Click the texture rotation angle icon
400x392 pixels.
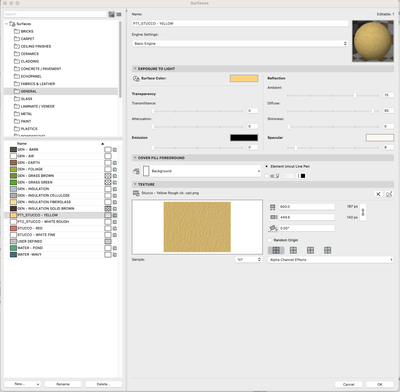click(x=273, y=228)
